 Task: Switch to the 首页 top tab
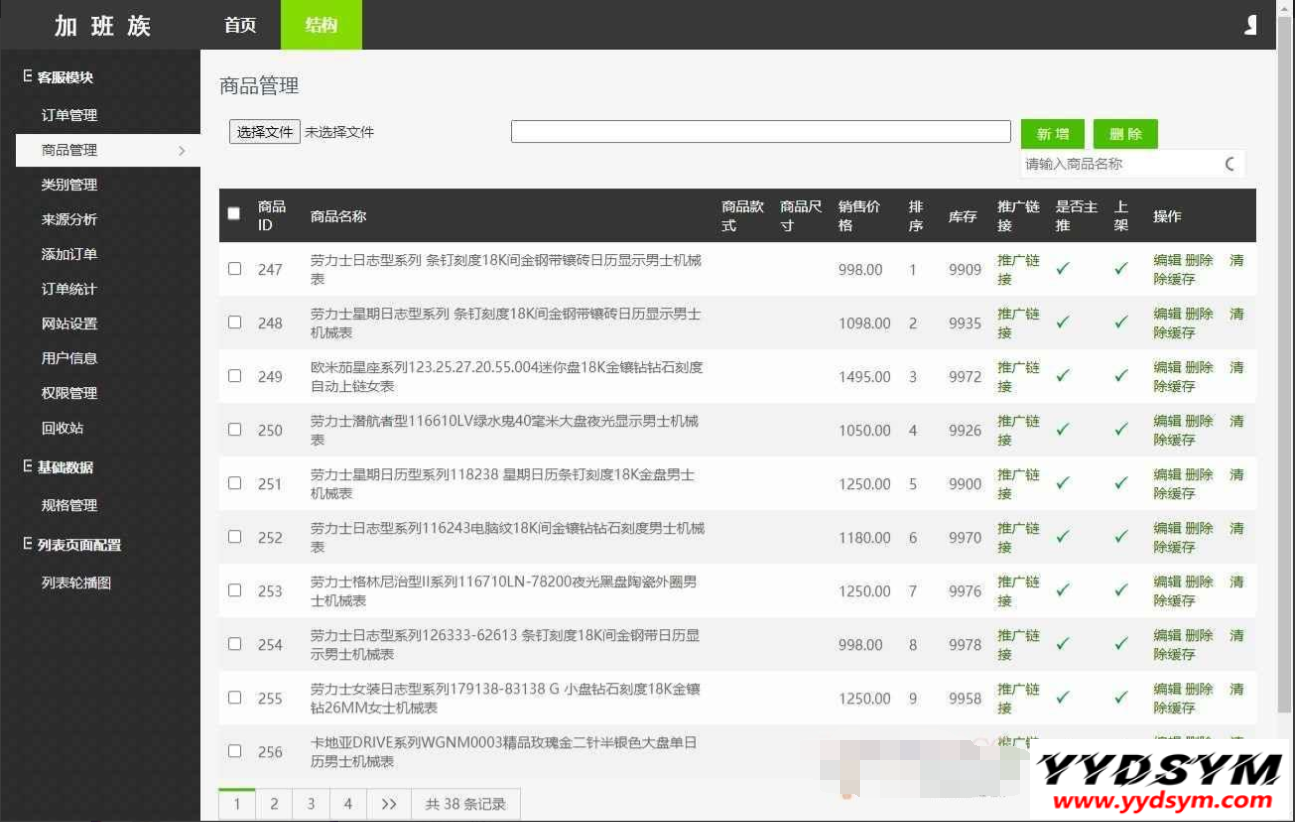click(240, 25)
